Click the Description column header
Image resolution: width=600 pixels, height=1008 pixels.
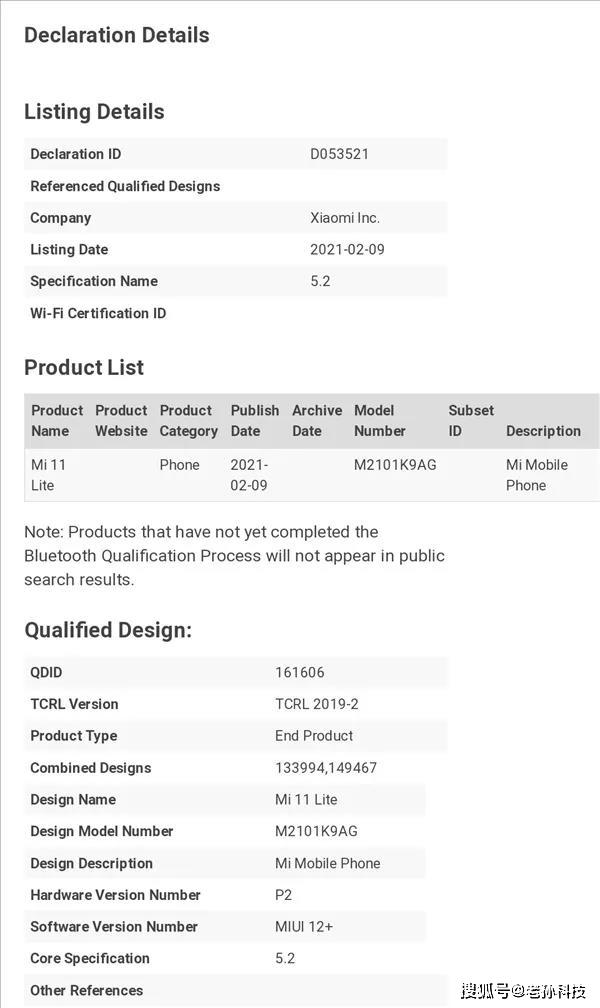tap(543, 431)
